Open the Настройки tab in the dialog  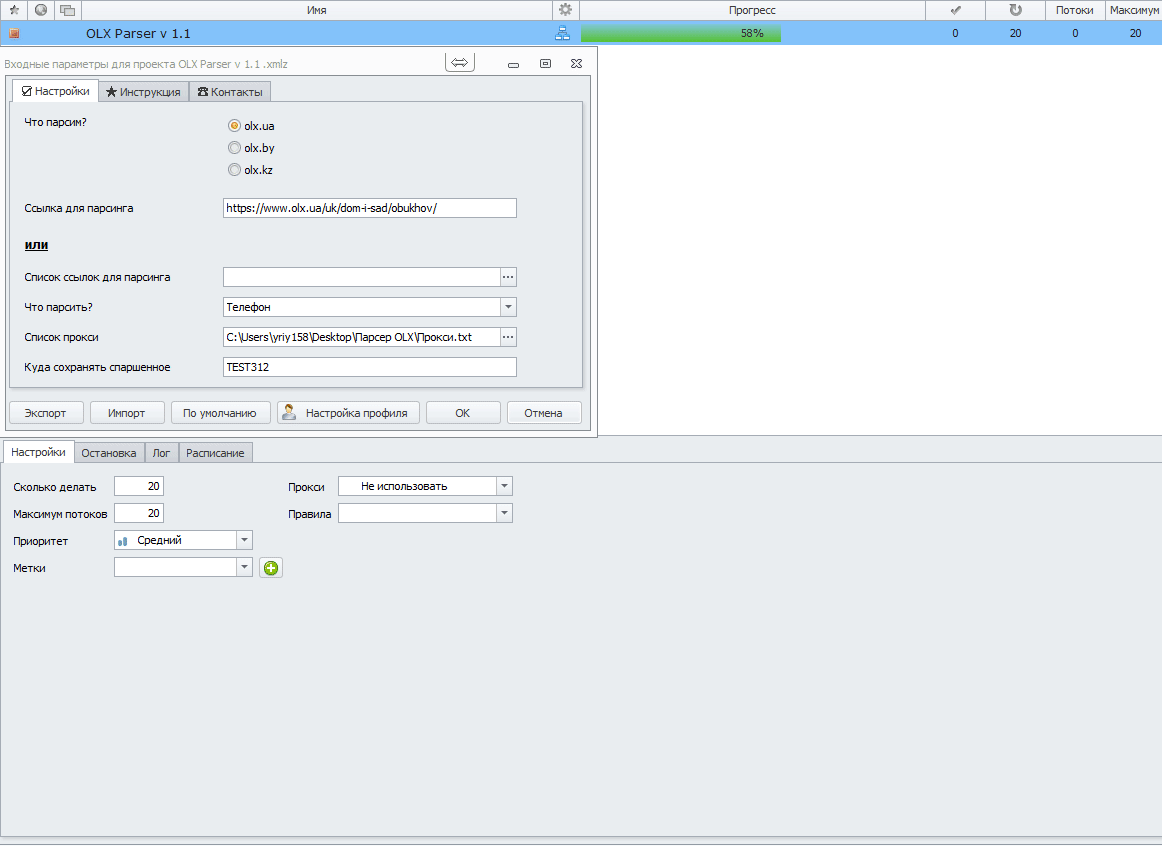point(56,91)
